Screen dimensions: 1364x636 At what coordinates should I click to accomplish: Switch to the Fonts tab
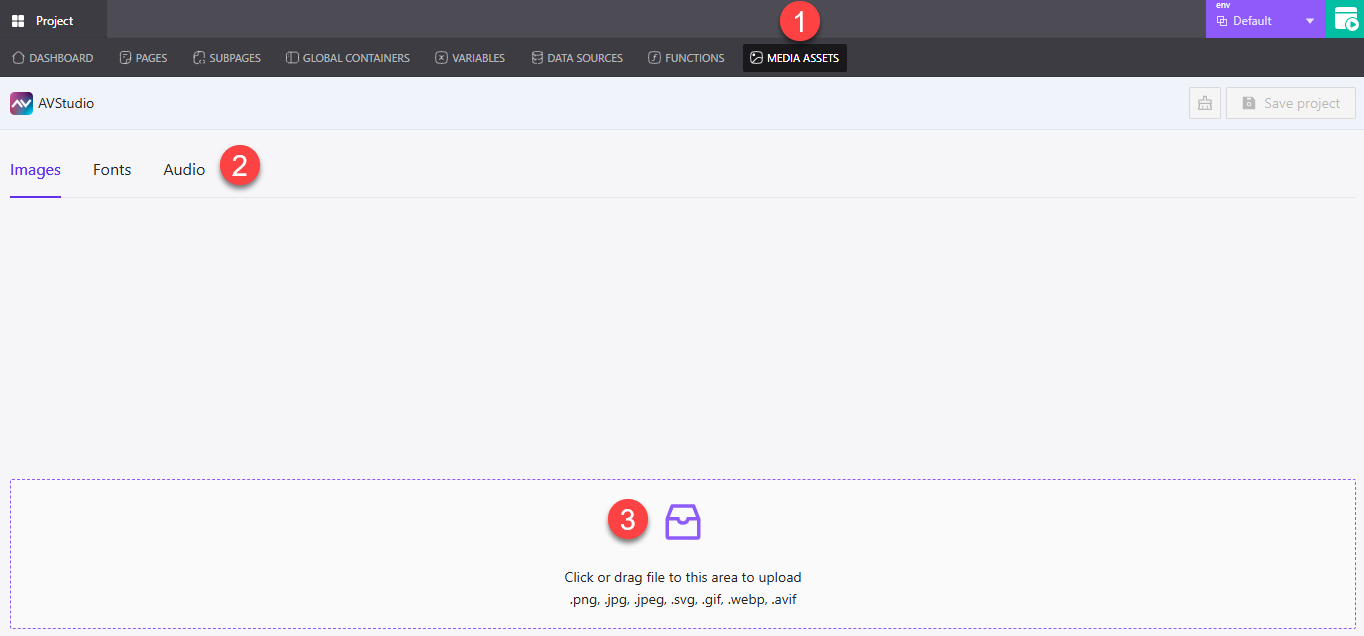(112, 170)
